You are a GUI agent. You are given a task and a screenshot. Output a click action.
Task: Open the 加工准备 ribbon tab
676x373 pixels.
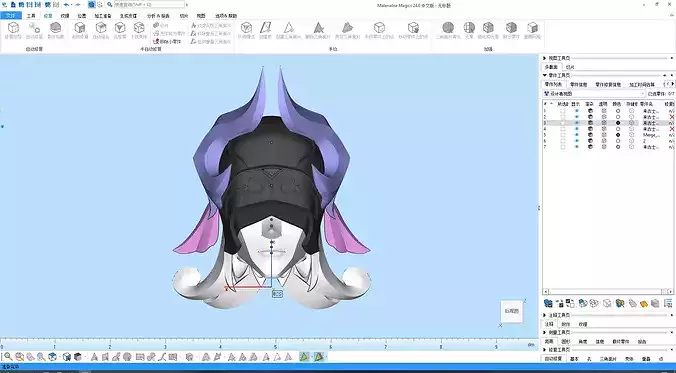point(103,16)
